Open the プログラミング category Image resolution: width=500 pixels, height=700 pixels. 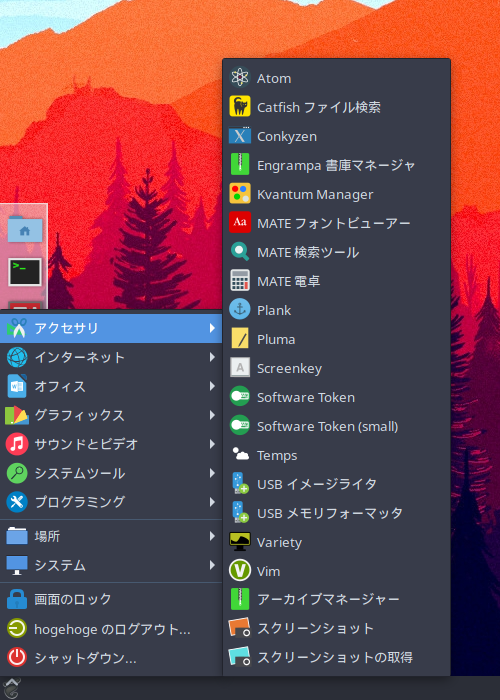point(111,502)
